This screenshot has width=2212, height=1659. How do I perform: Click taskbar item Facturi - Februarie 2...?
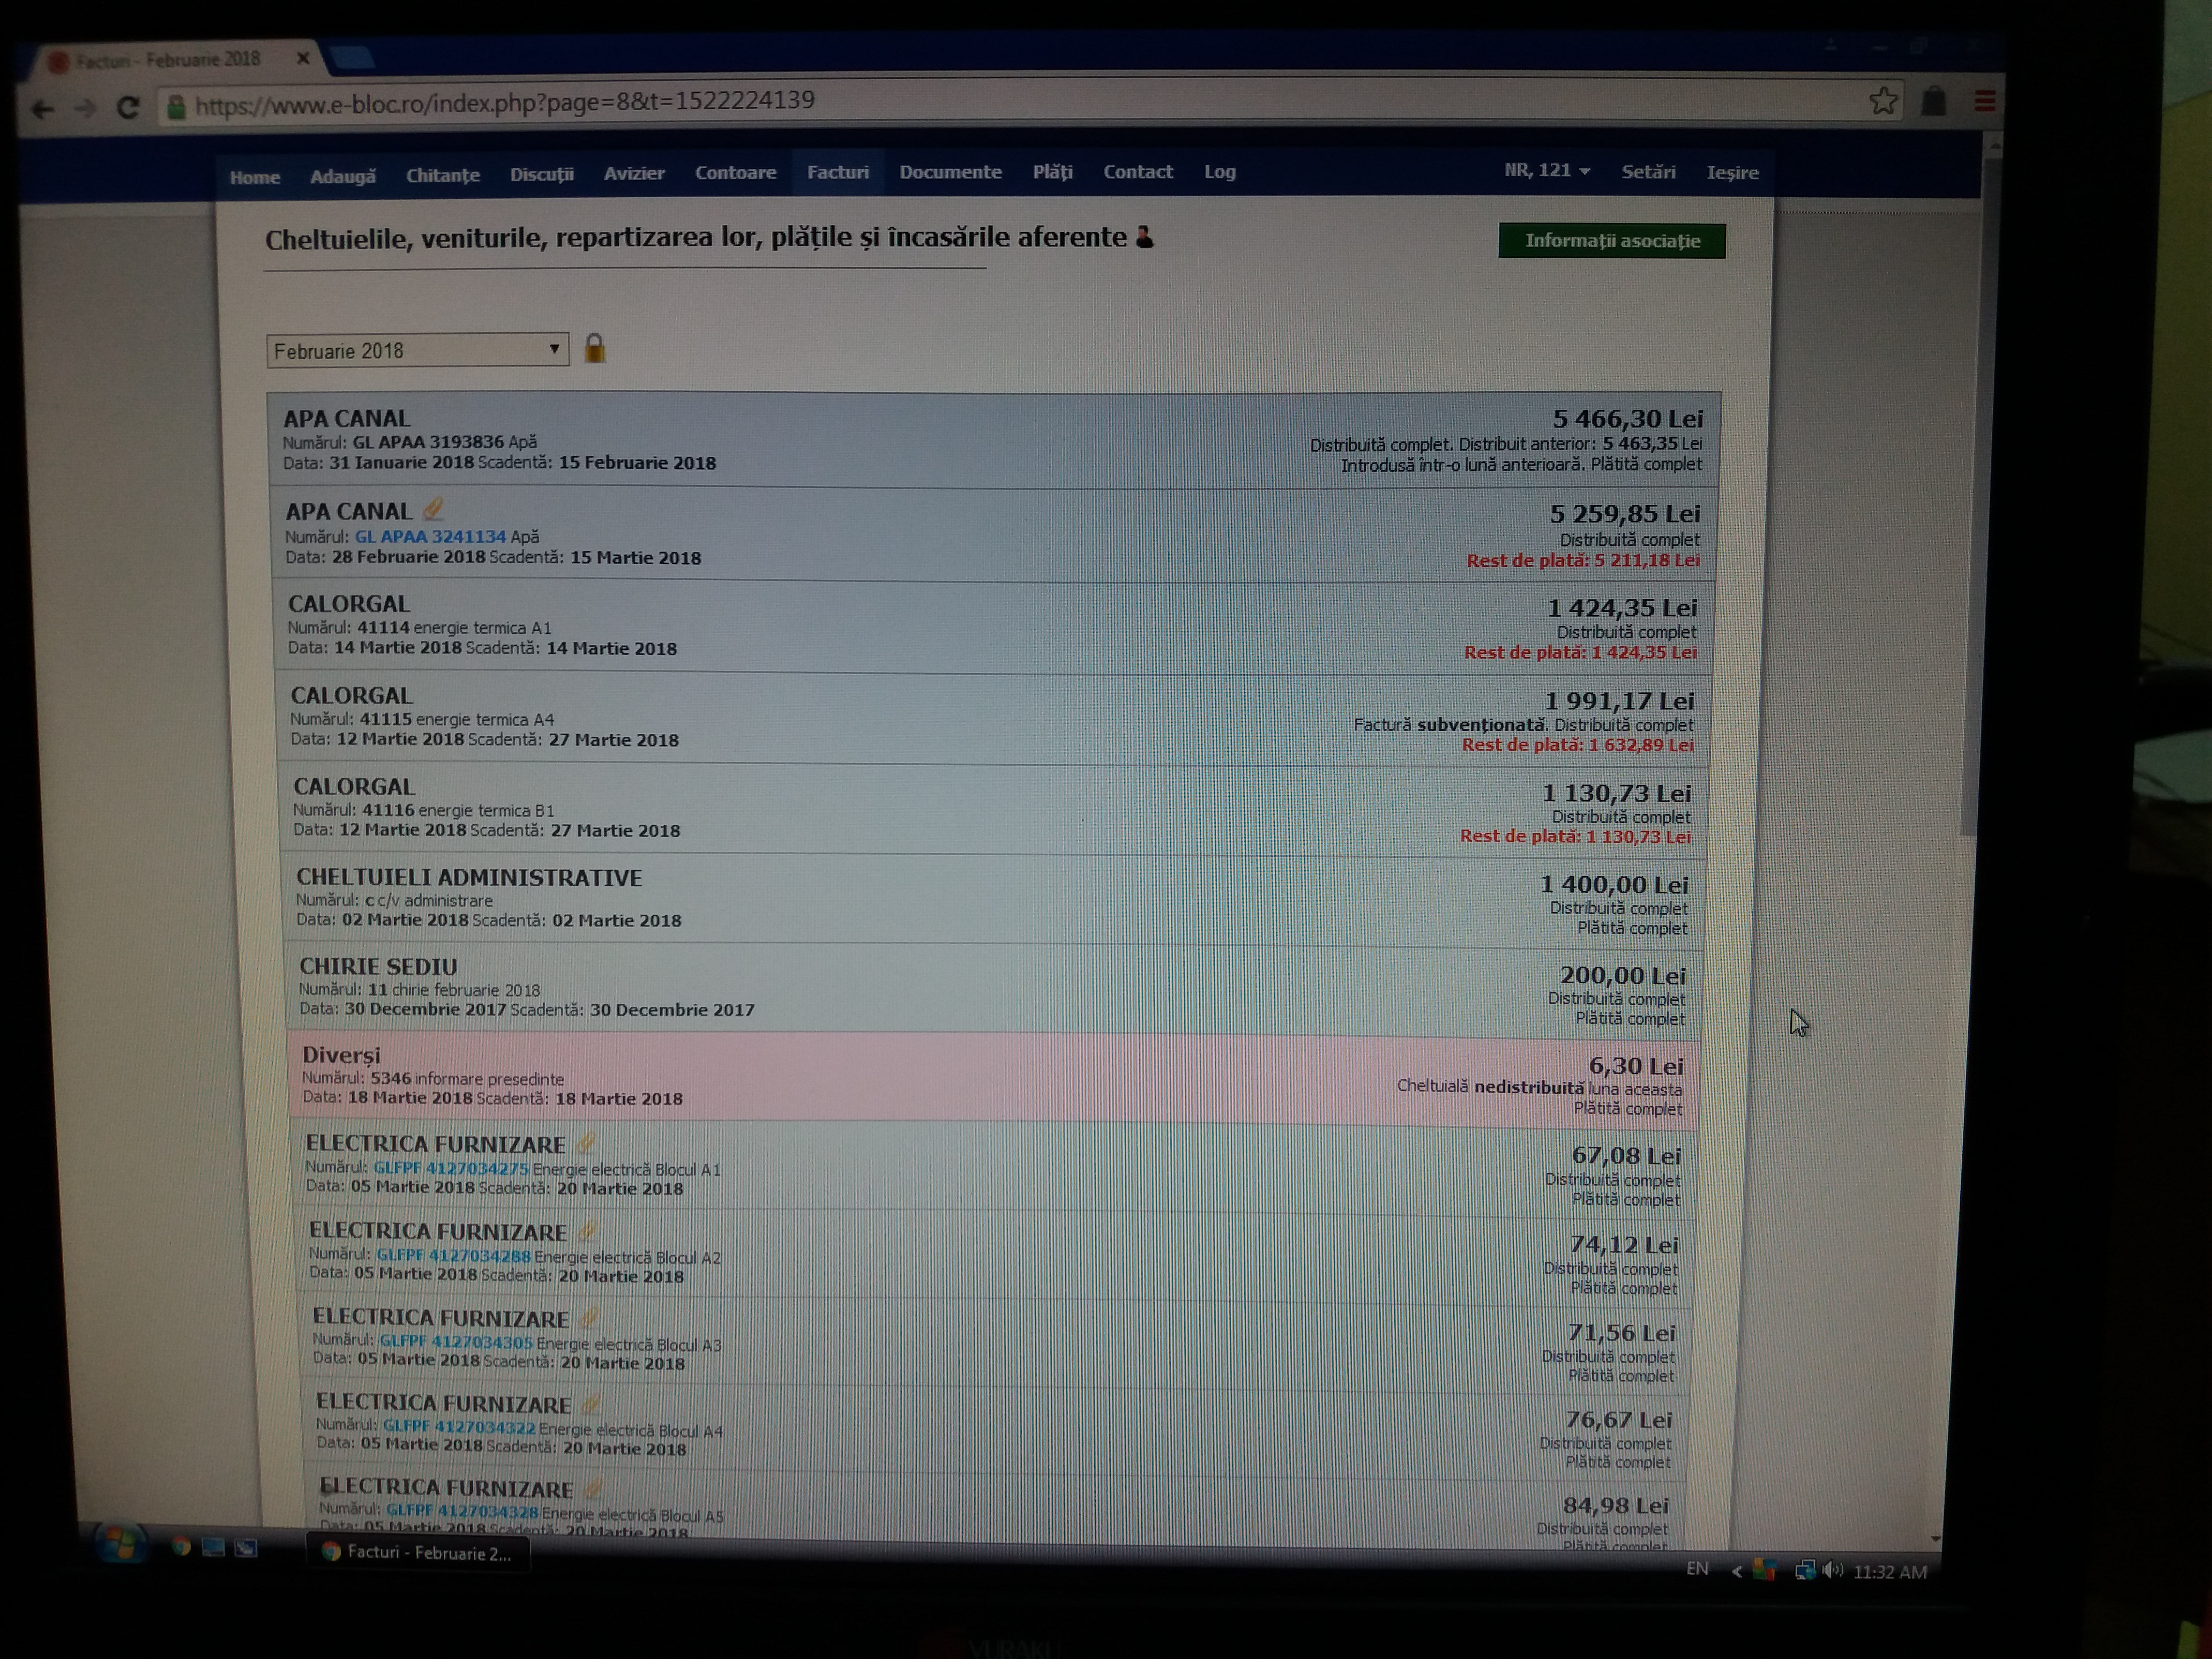418,1553
